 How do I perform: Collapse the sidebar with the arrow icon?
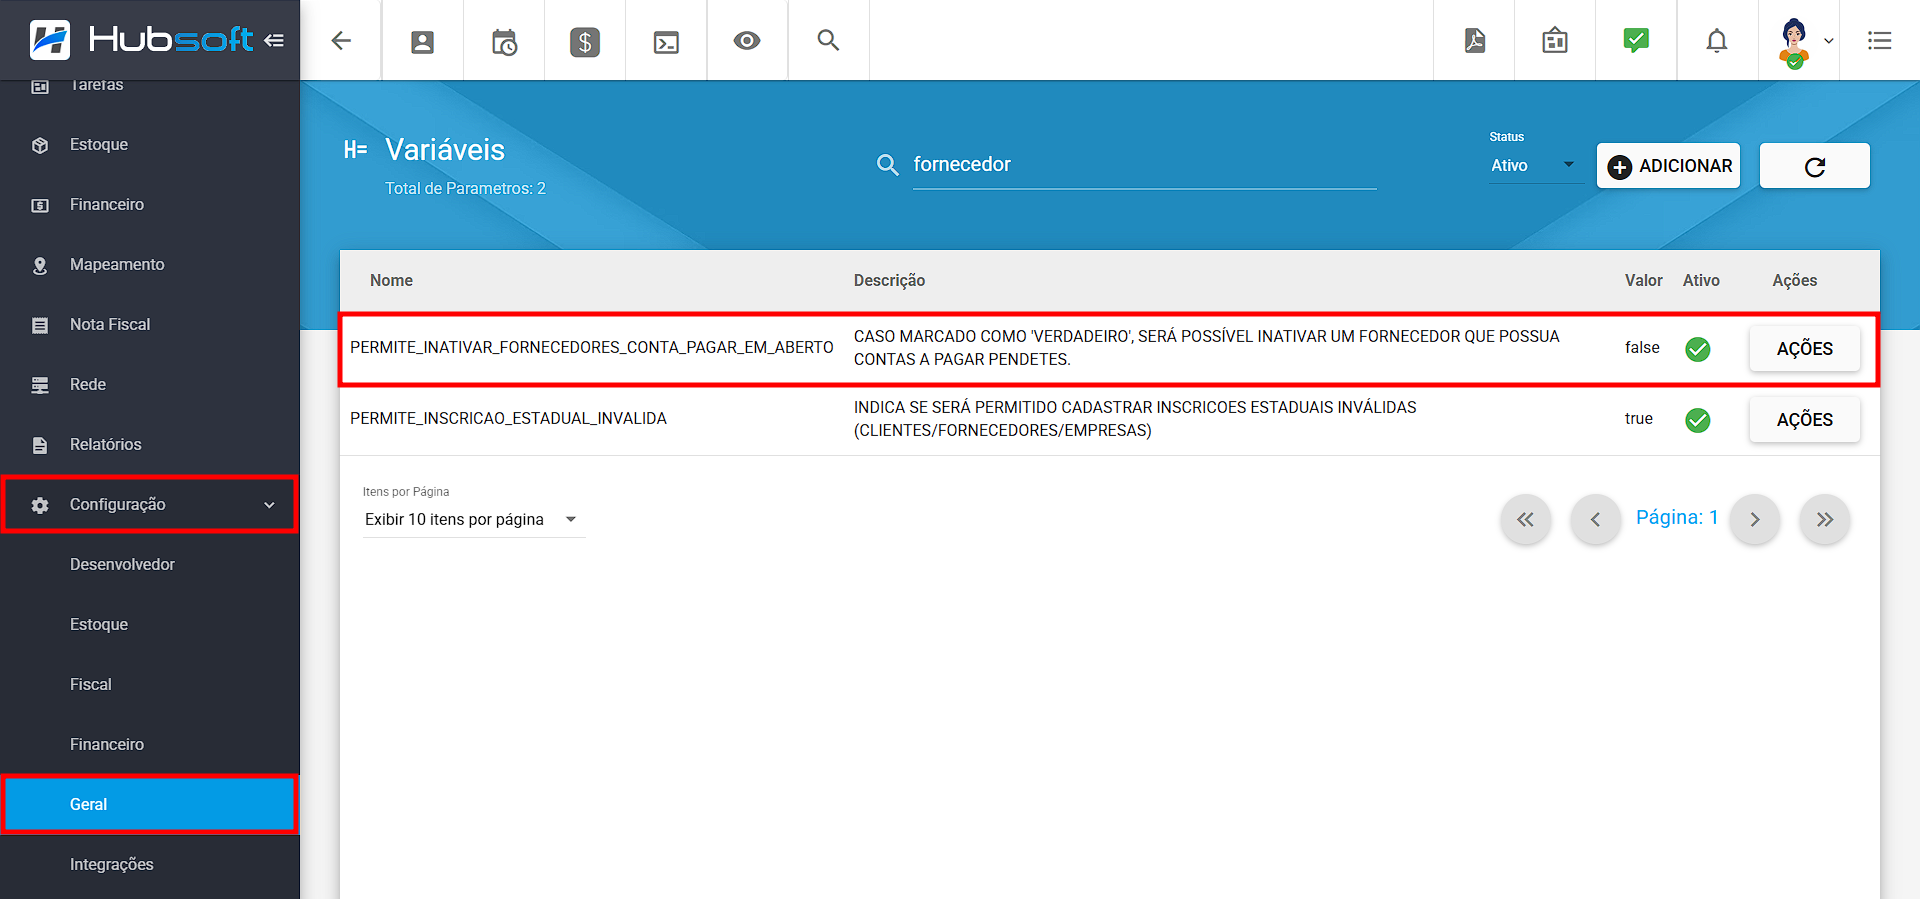(x=274, y=40)
